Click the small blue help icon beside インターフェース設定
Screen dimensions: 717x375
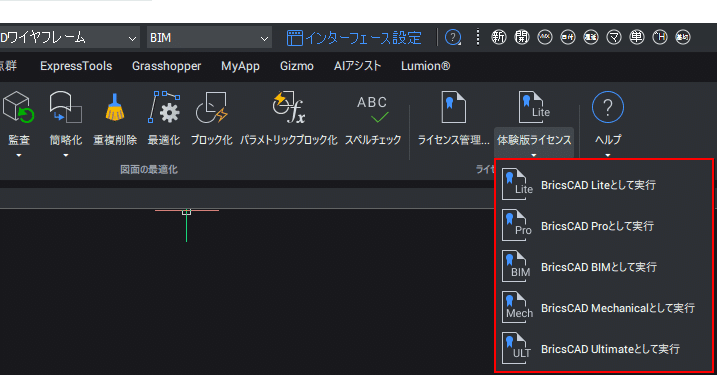coord(453,38)
